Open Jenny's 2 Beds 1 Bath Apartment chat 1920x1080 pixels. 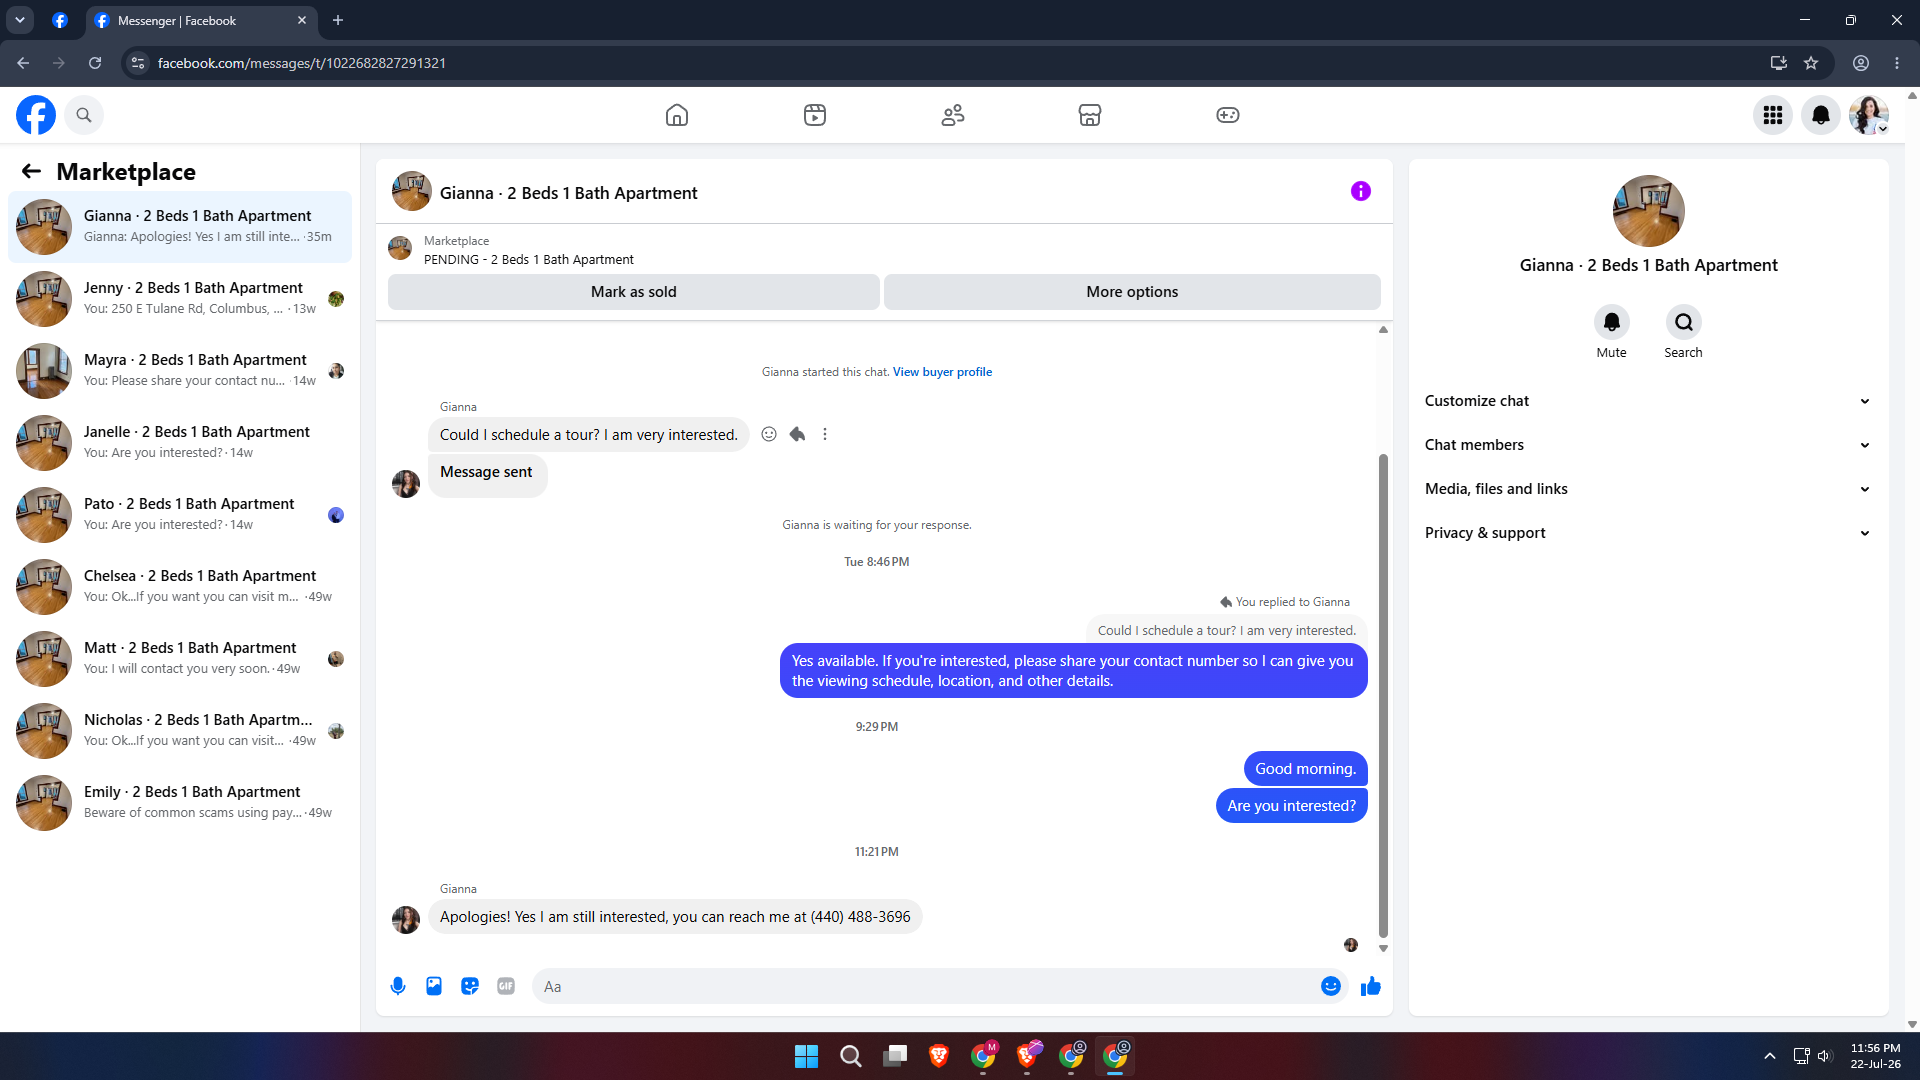180,299
